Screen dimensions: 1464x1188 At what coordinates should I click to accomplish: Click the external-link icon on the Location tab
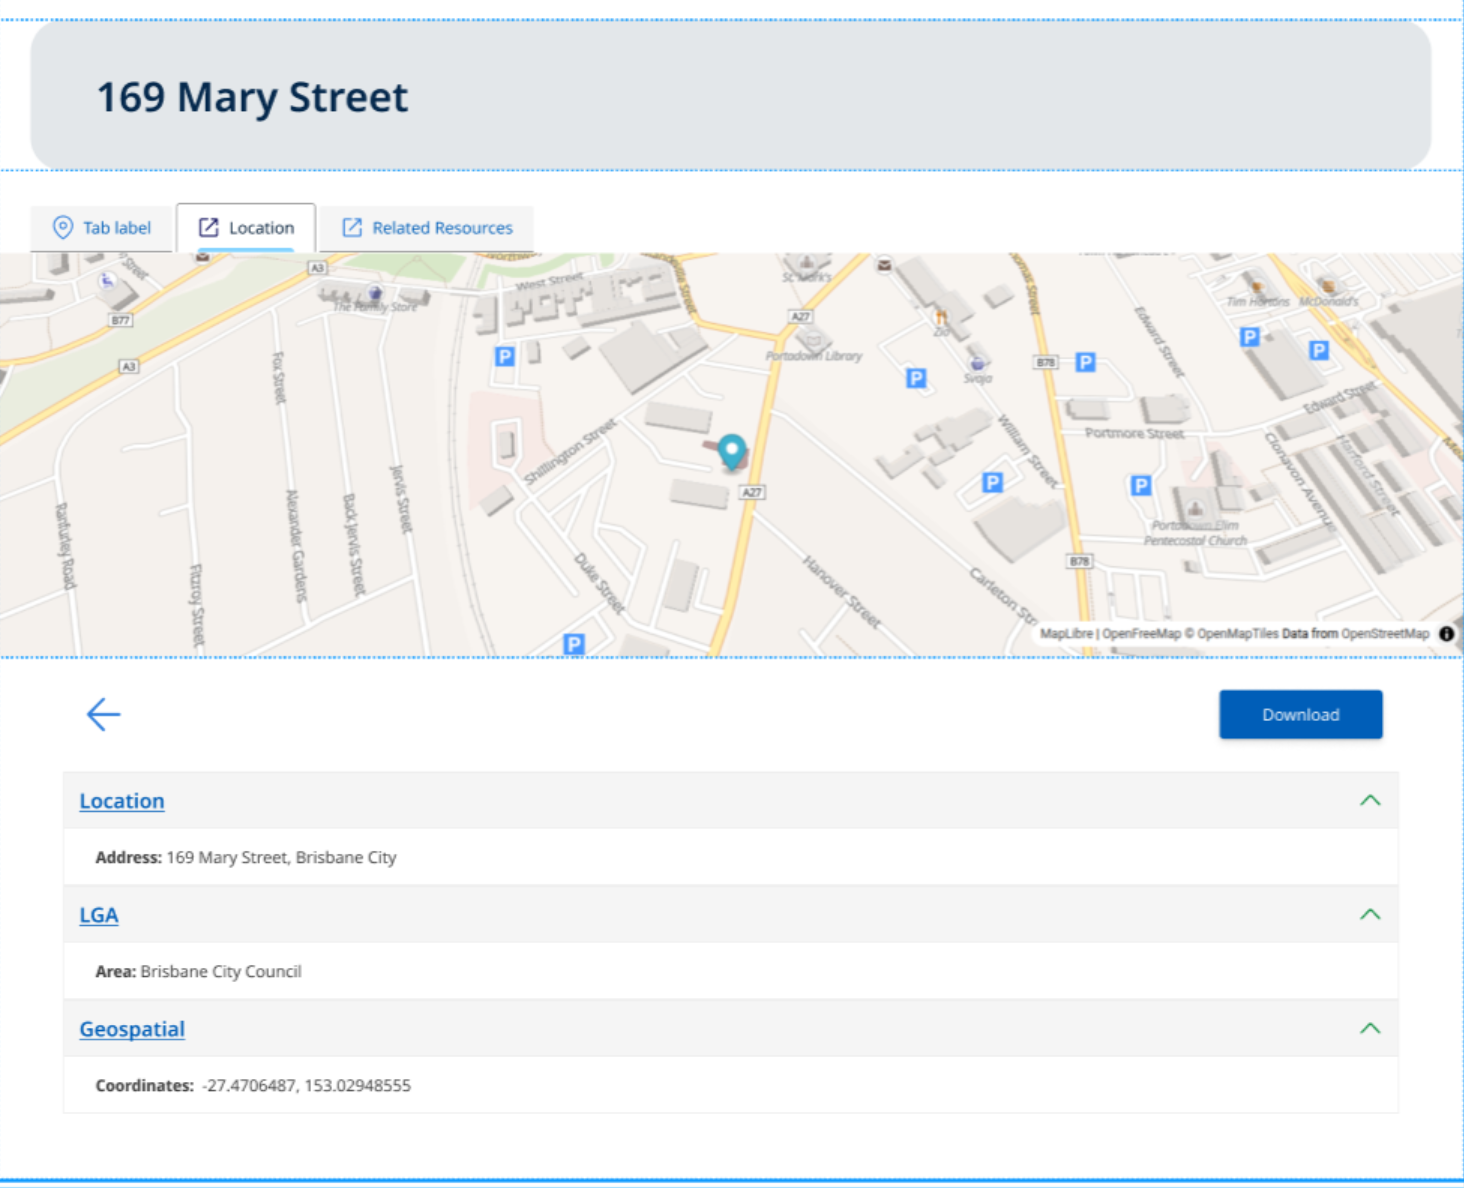208,227
